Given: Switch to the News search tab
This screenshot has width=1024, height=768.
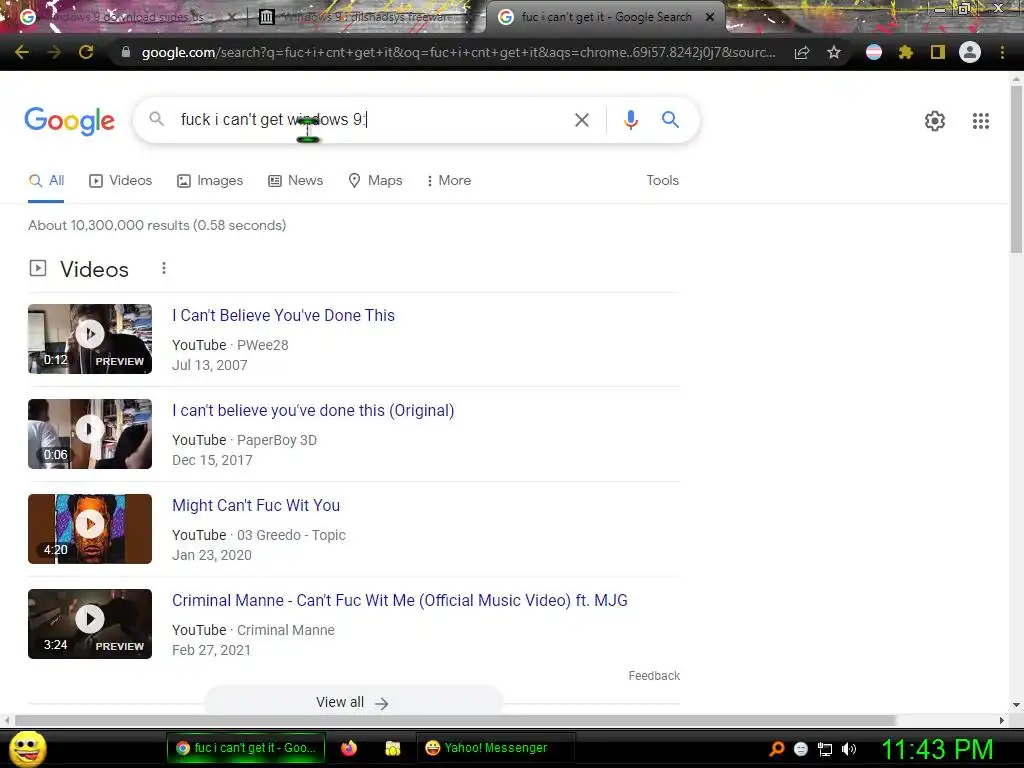Looking at the screenshot, I should click(295, 181).
